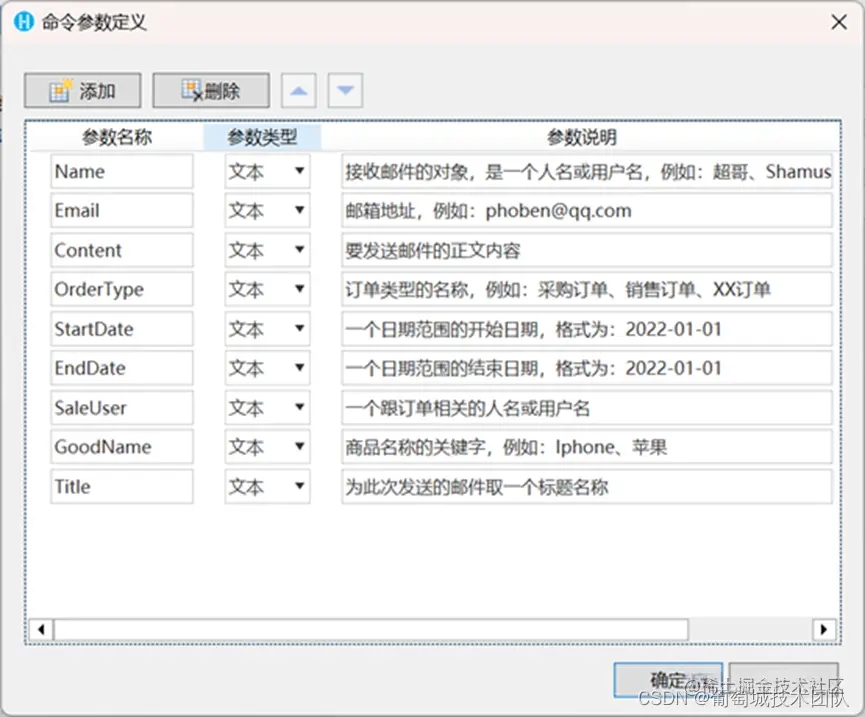The width and height of the screenshot is (865, 717).
Task: Click the H application logo in title bar
Action: 22,21
